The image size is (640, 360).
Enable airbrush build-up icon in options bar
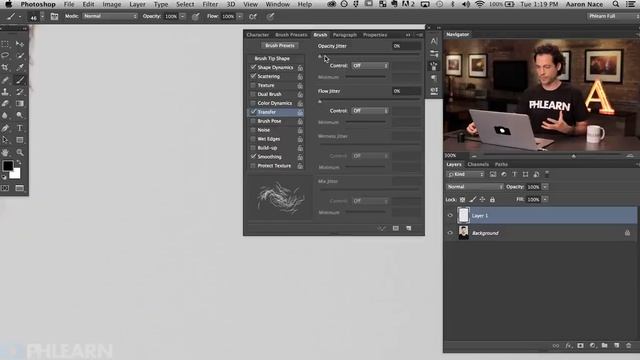pos(253,16)
